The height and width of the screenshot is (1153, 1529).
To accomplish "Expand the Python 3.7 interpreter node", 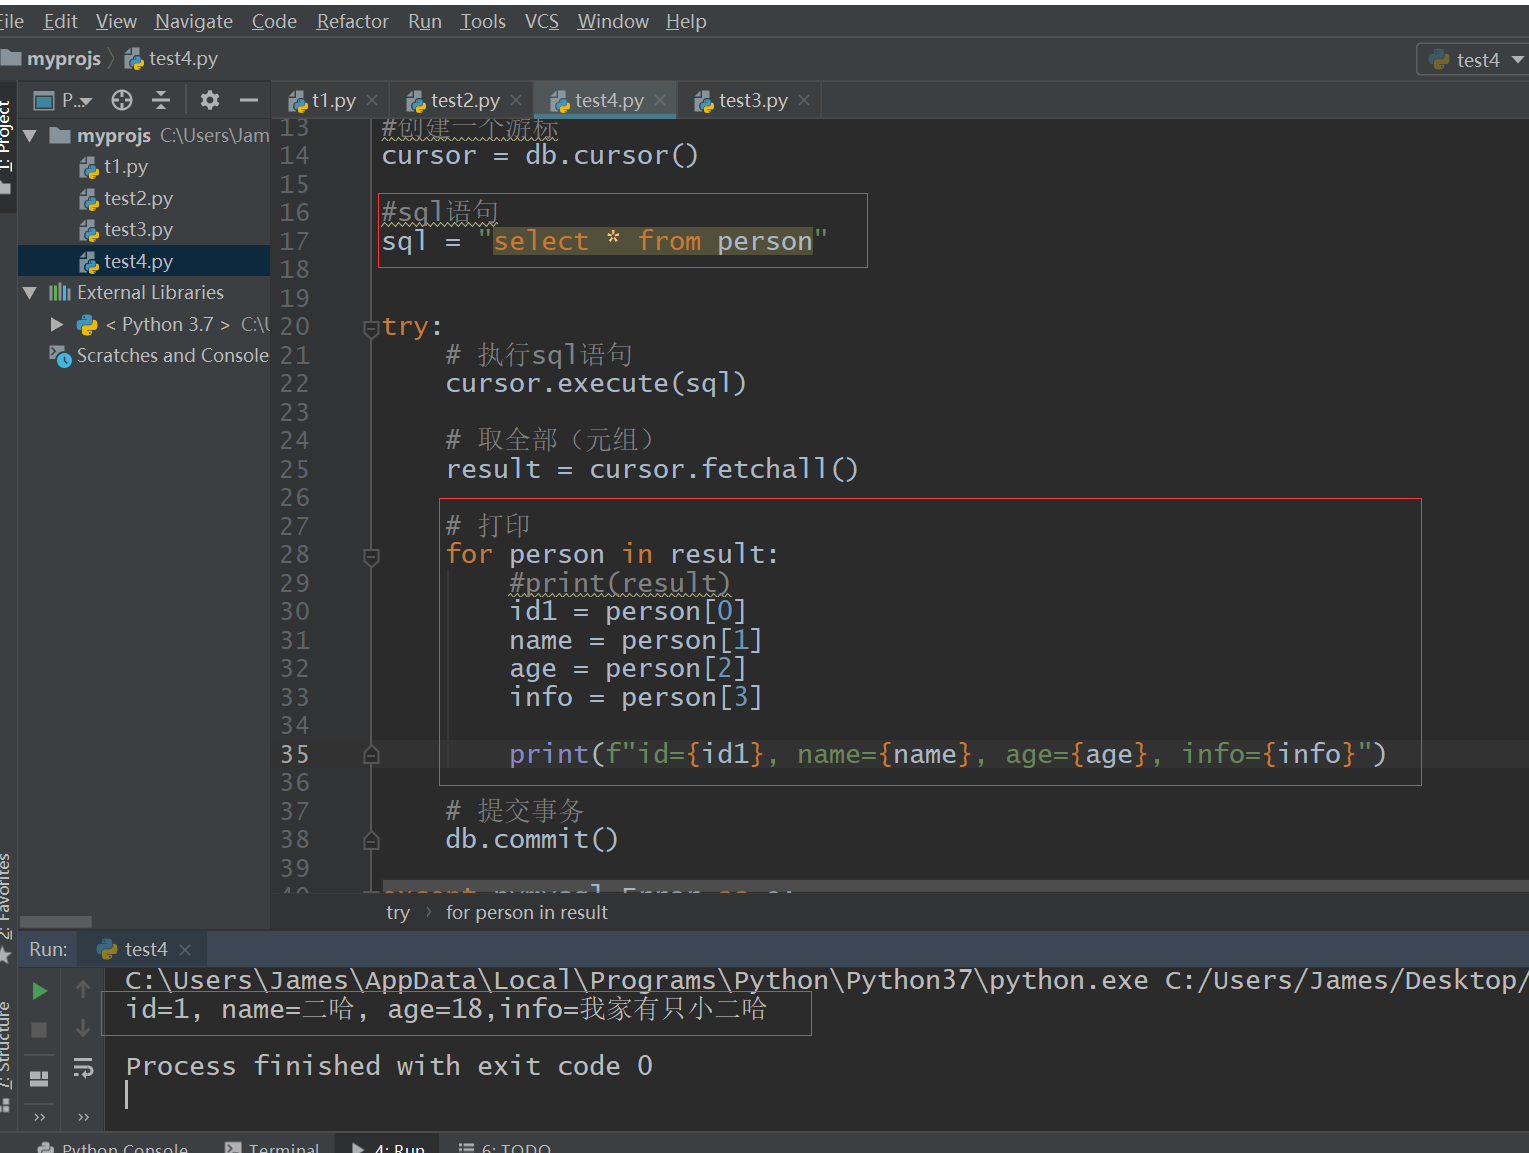I will pos(56,324).
